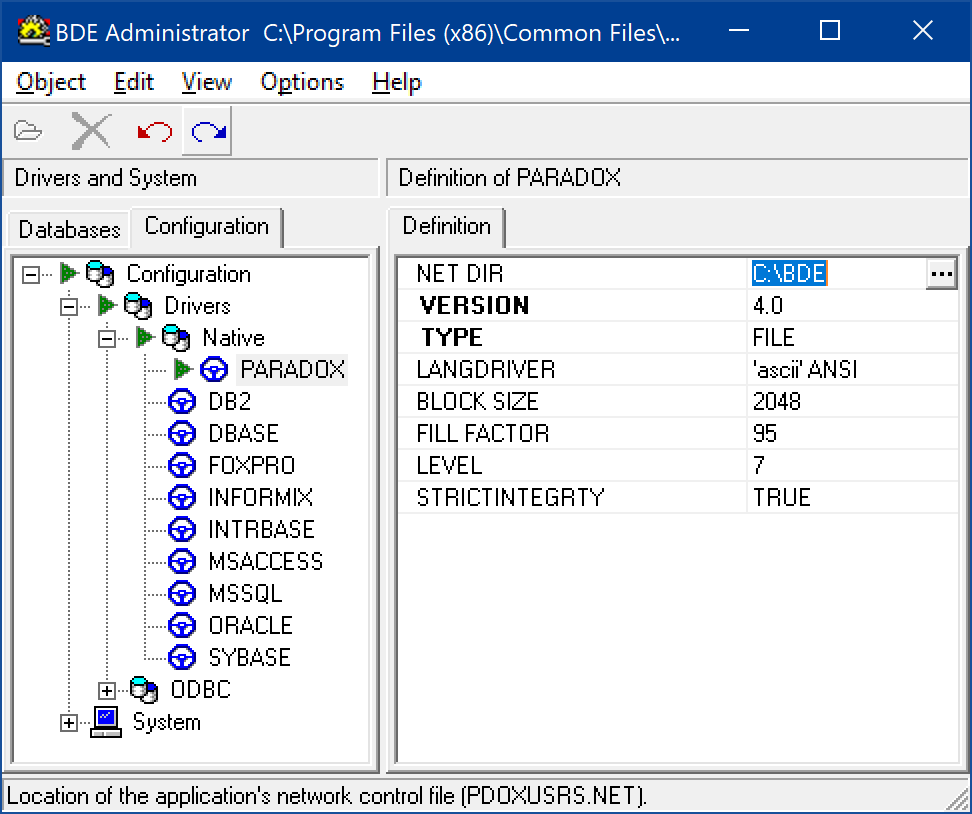This screenshot has width=972, height=814.
Task: Click the Open toolbar icon
Action: pyautogui.click(x=28, y=131)
